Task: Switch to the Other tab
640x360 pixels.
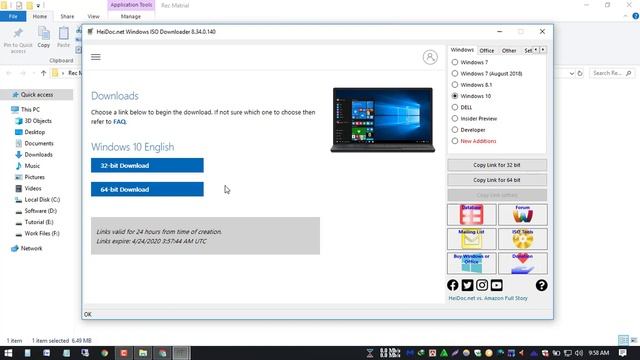Action: (509, 51)
